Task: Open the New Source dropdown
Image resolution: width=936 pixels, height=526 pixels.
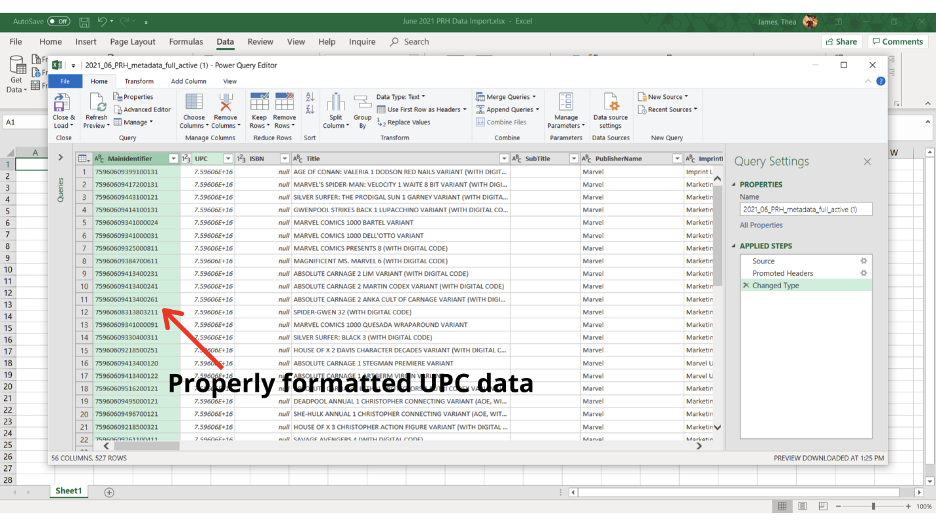Action: coord(663,97)
